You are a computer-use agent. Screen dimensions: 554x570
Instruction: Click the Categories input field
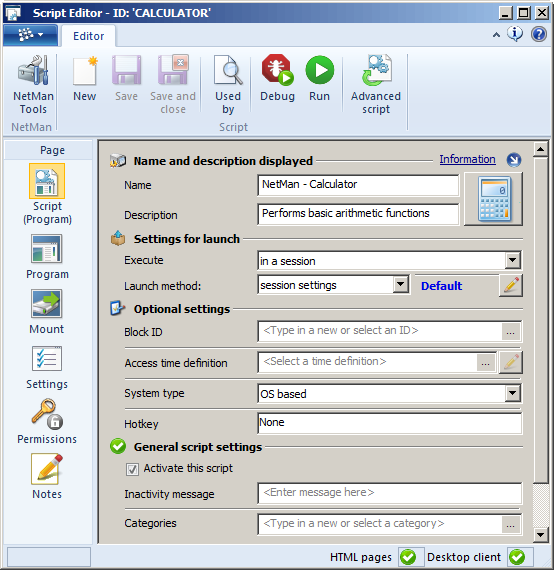(380, 524)
